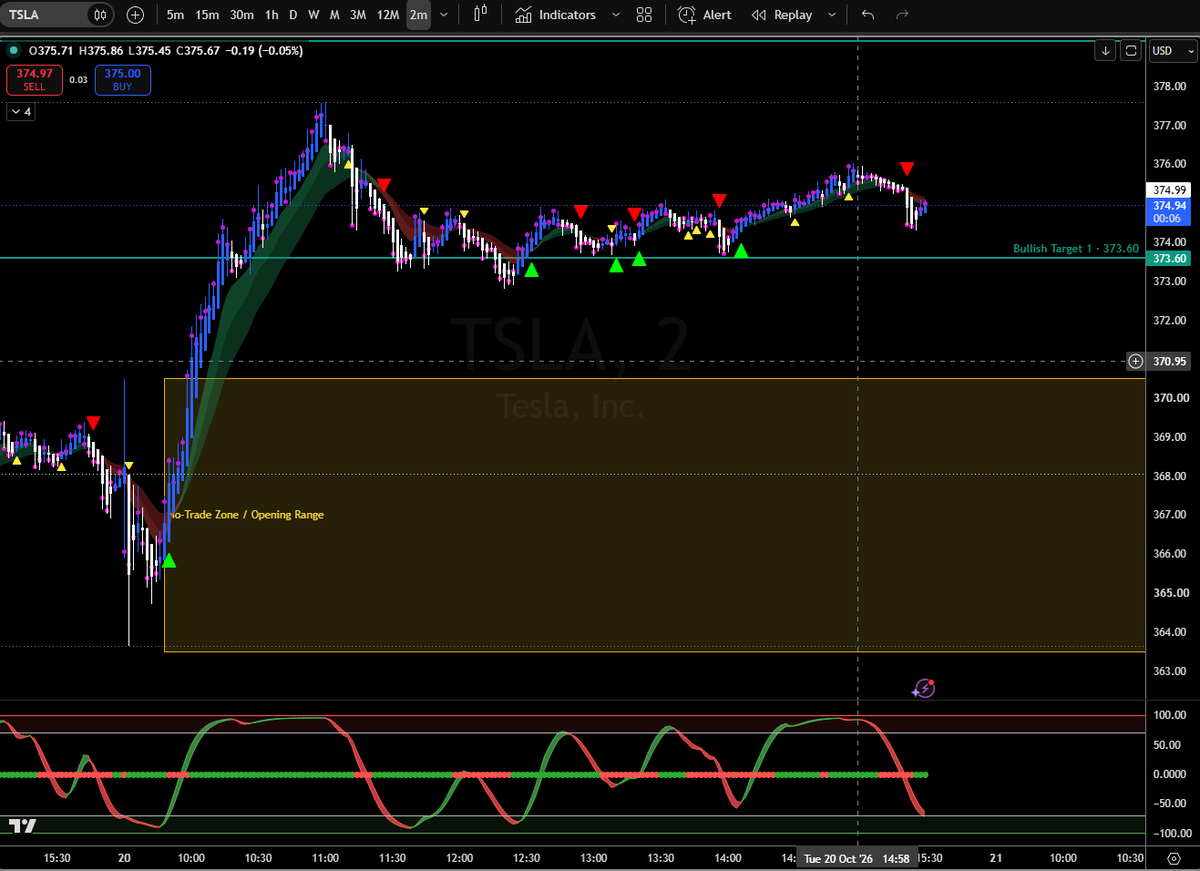Screen dimensions: 1200x871
Task: Select the M monthly interval
Action: pyautogui.click(x=334, y=15)
